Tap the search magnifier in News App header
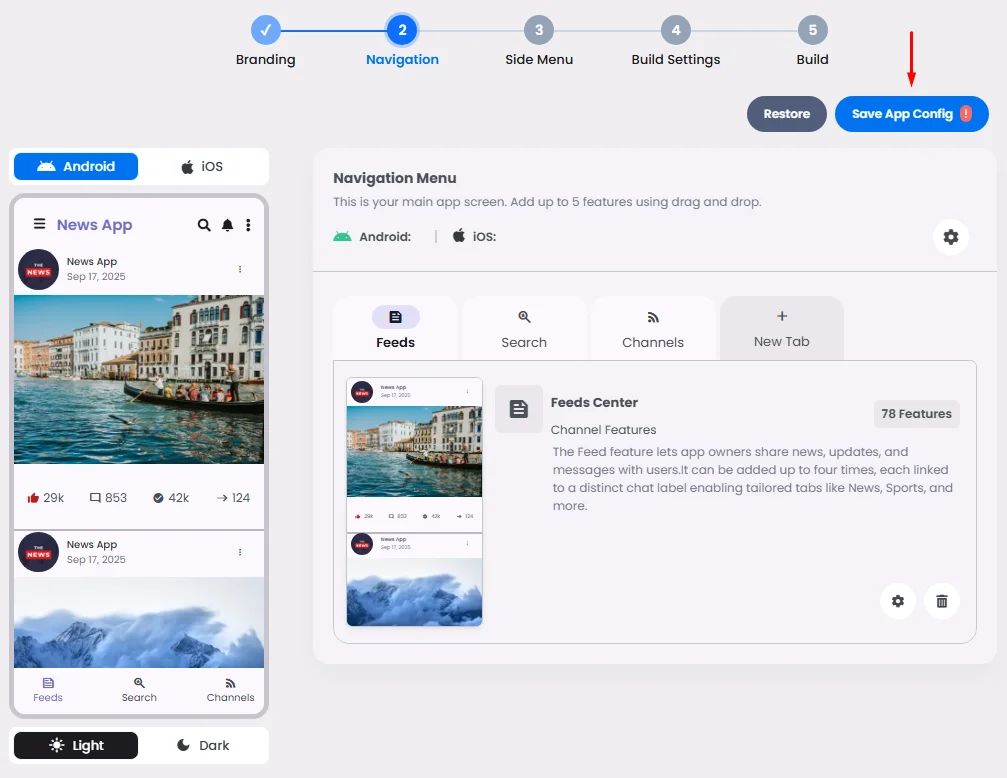Viewport: 1007px width, 778px height. point(204,225)
